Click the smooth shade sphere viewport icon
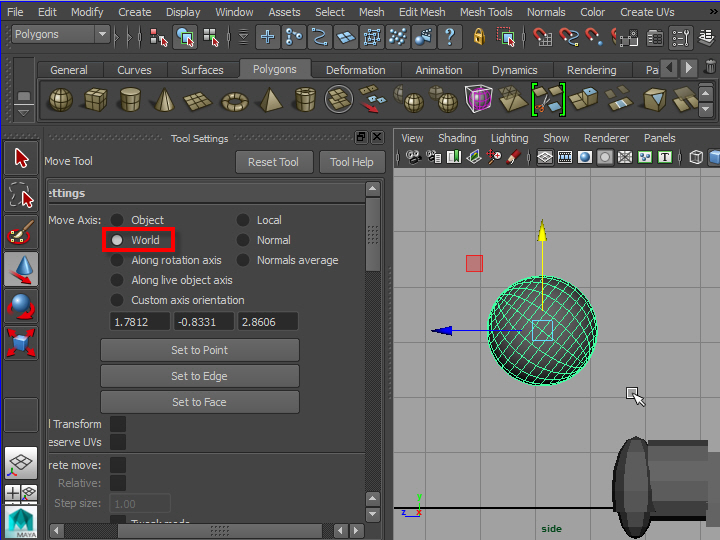The image size is (720, 540). [585, 158]
